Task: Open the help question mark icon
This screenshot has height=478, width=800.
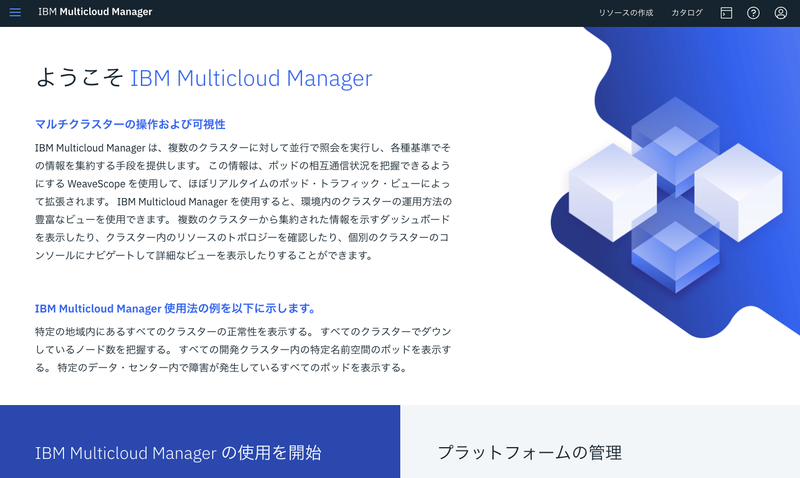Action: [753, 13]
